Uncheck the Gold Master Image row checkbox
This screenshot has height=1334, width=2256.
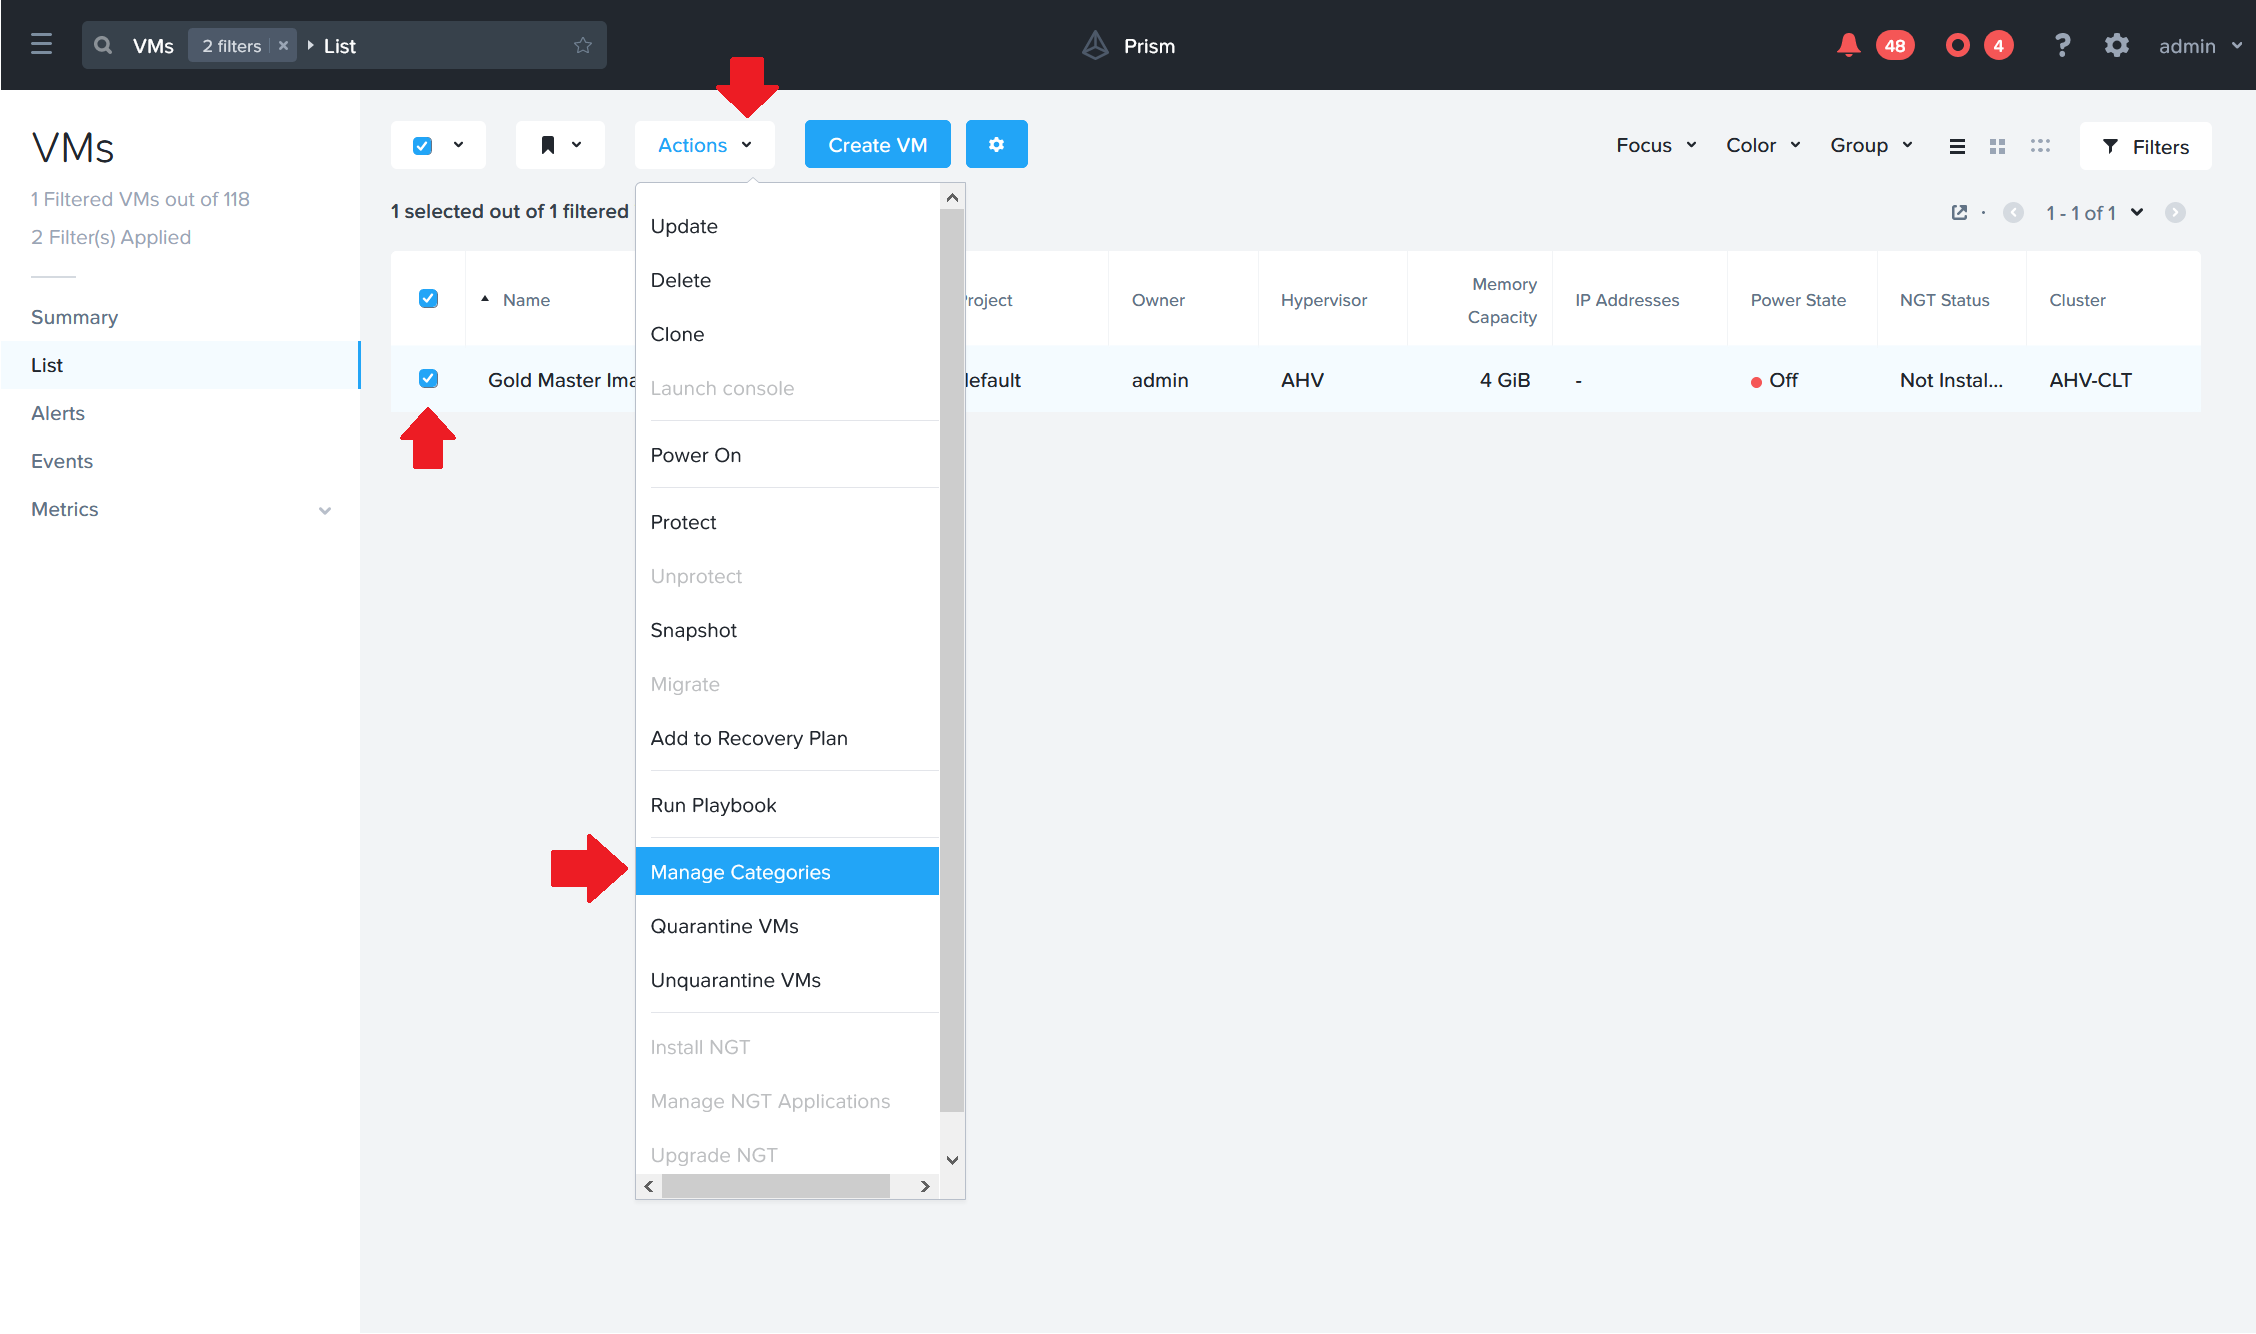(x=428, y=379)
